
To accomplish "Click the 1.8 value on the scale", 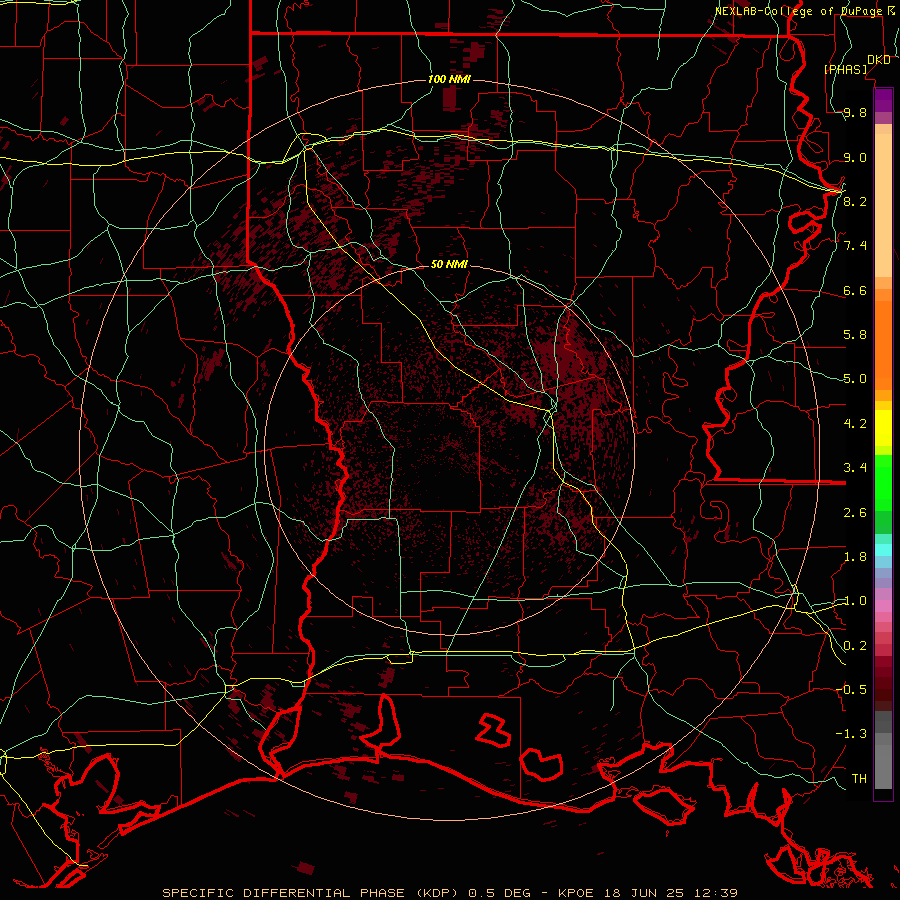I will coord(855,556).
